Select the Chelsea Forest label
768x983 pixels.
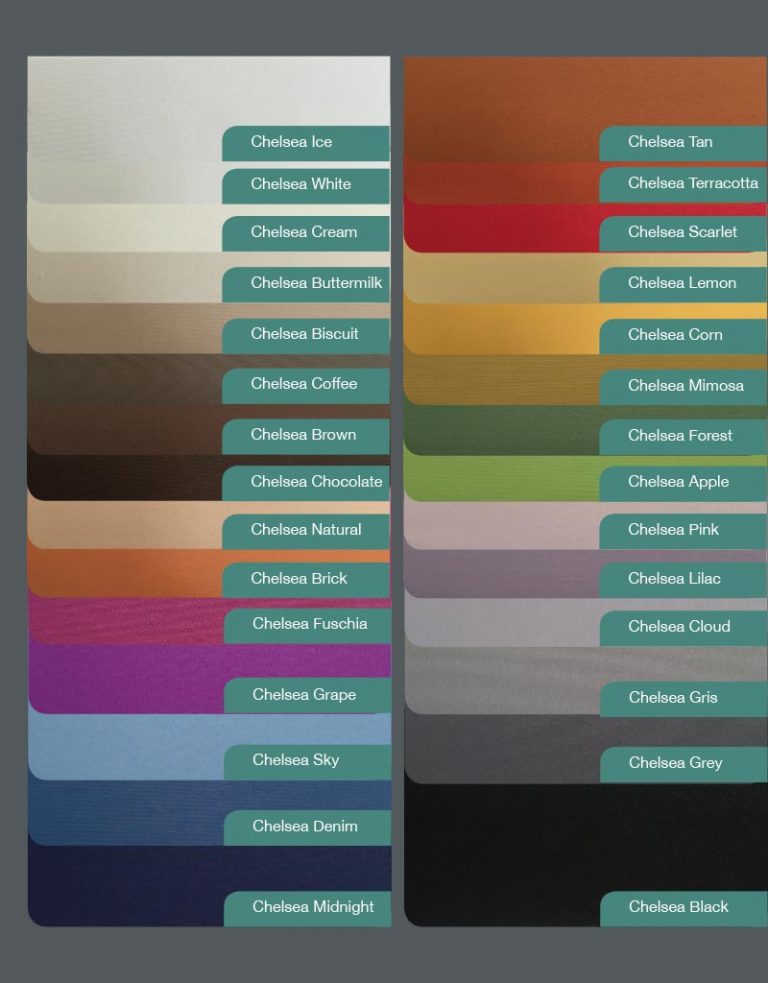tap(683, 437)
